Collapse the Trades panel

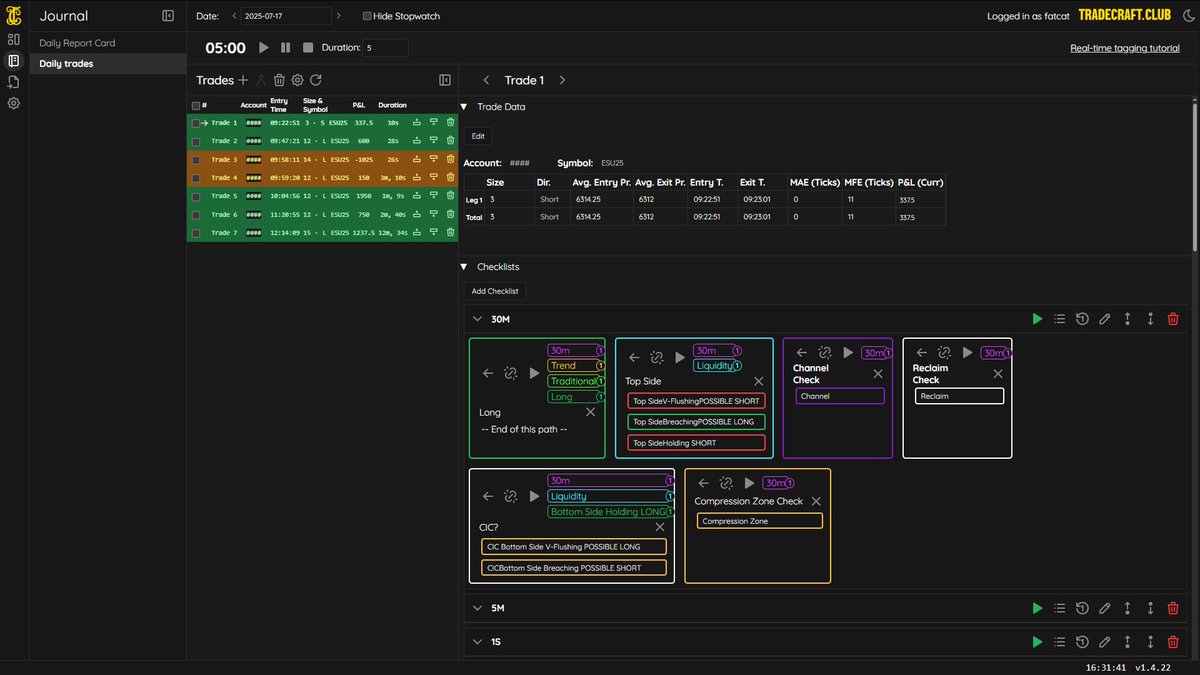click(445, 80)
